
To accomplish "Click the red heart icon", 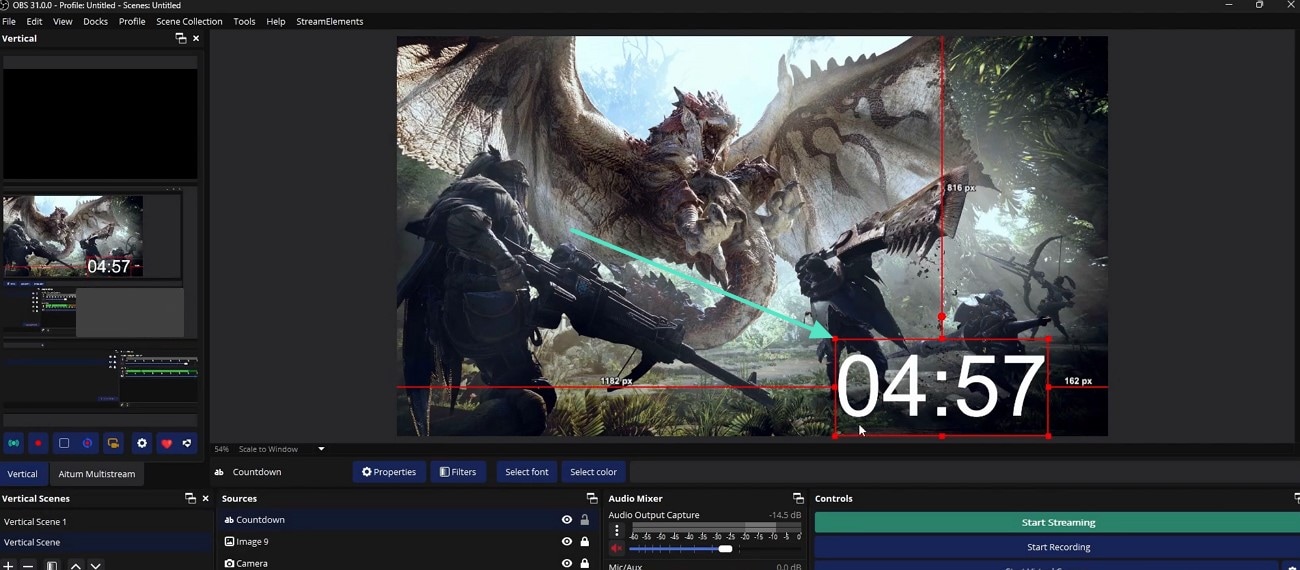I will click(x=167, y=443).
